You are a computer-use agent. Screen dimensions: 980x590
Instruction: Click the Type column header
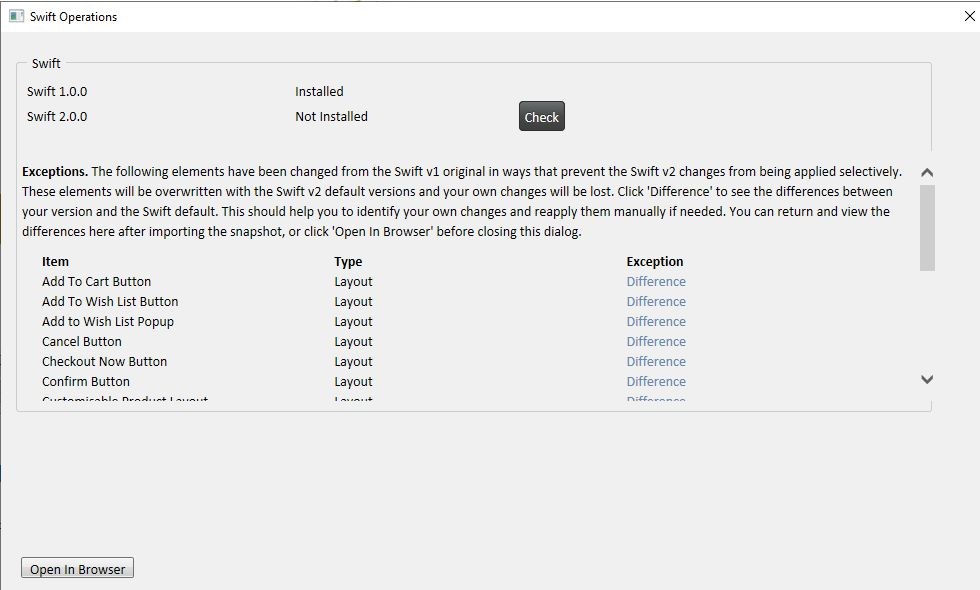click(348, 262)
